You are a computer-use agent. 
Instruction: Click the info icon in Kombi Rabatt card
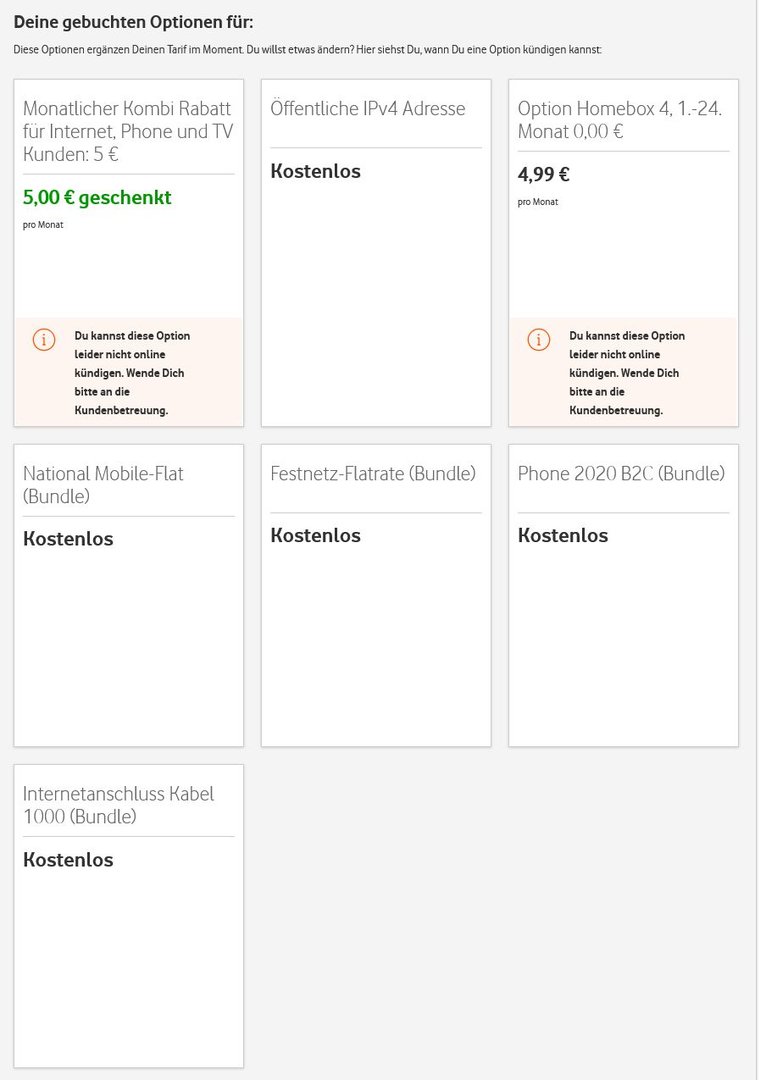tap(44, 340)
